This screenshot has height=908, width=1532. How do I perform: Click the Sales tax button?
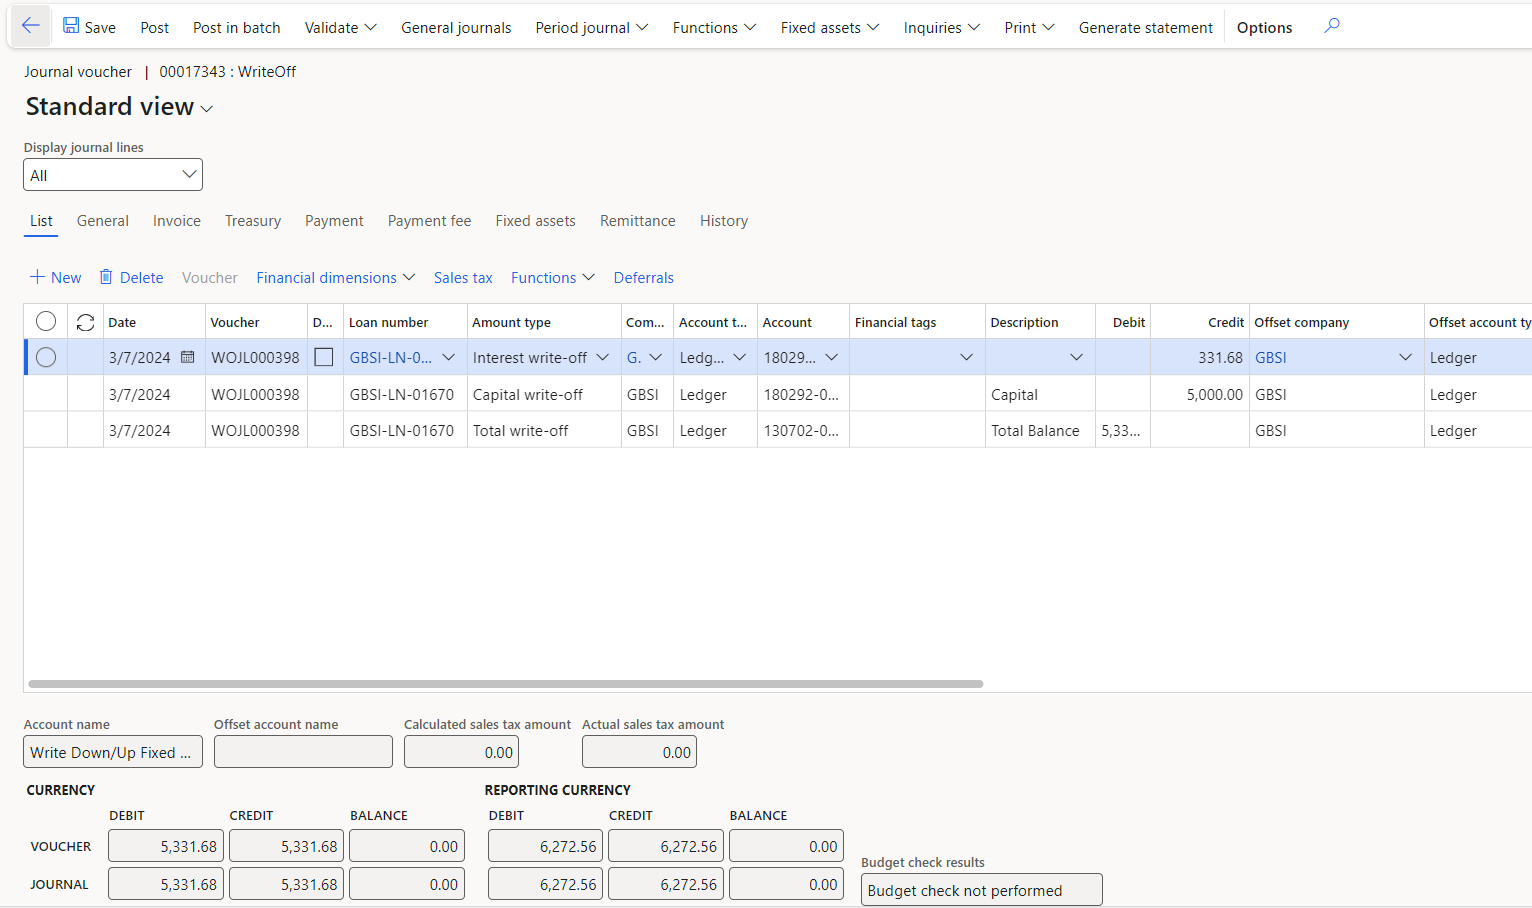tap(463, 277)
